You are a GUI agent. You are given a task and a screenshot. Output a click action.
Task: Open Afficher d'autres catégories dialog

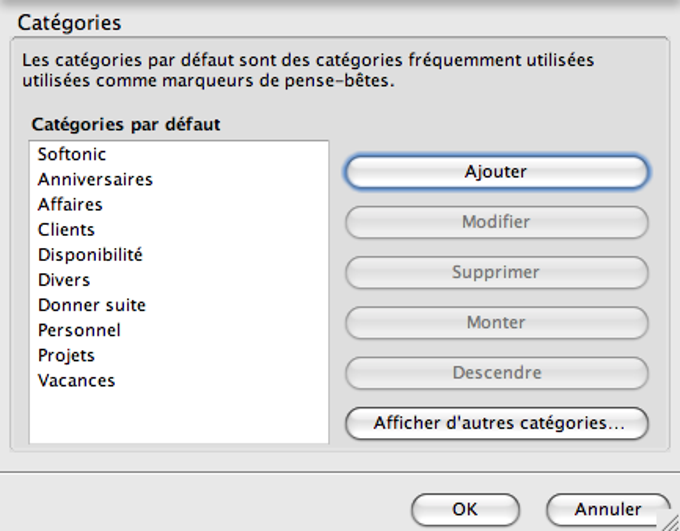pos(496,423)
